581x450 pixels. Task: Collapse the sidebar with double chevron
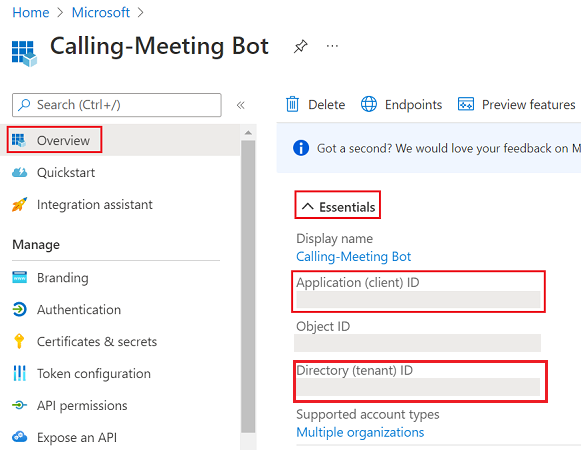coord(240,105)
